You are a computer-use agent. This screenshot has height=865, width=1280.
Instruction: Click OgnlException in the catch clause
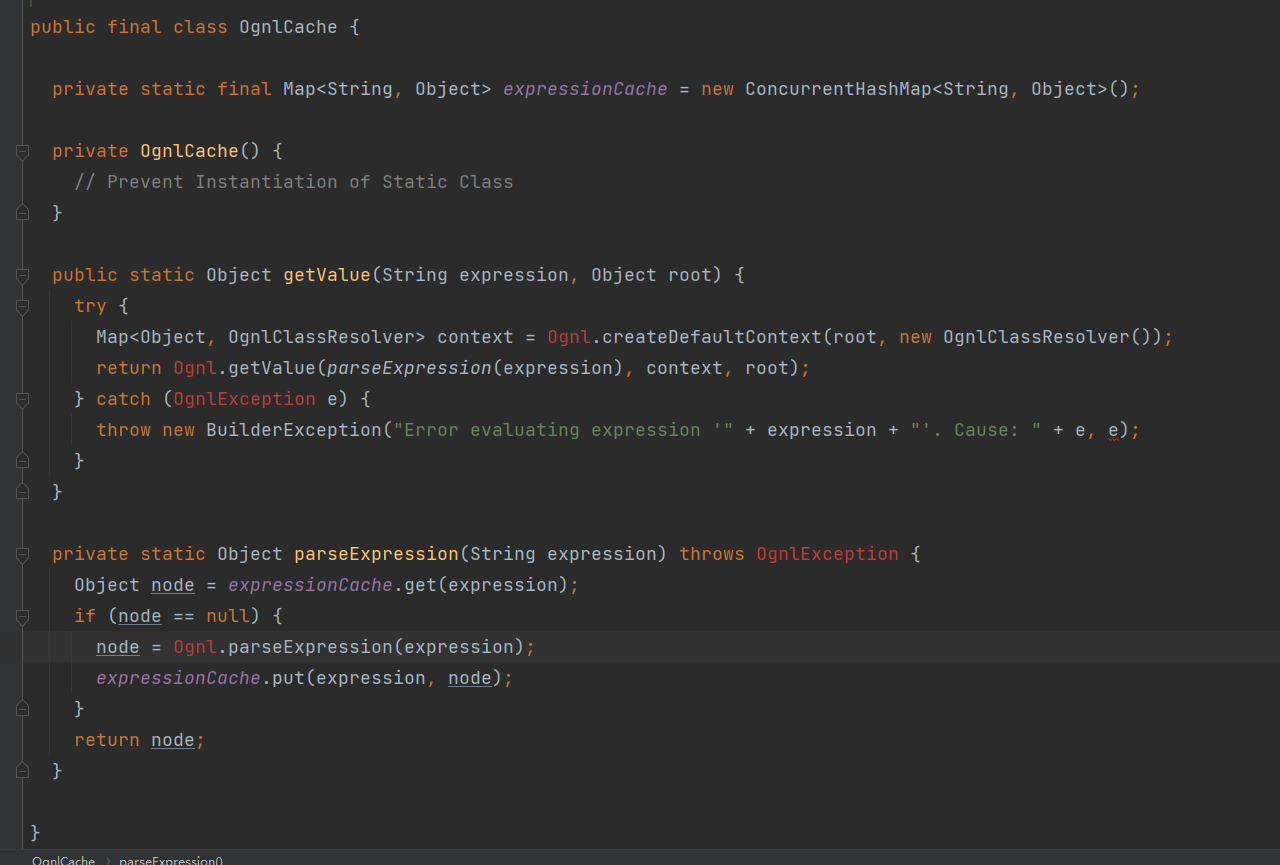tap(245, 399)
